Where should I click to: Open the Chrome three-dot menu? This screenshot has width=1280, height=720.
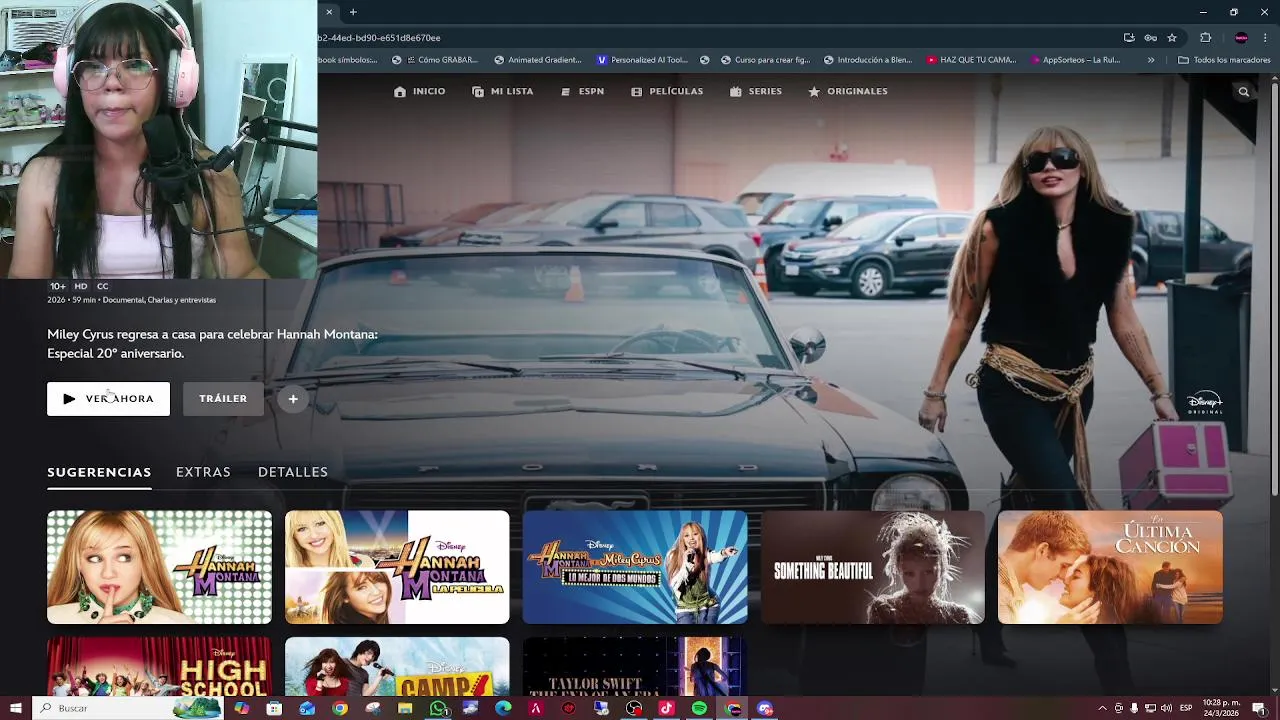pos(1265,38)
